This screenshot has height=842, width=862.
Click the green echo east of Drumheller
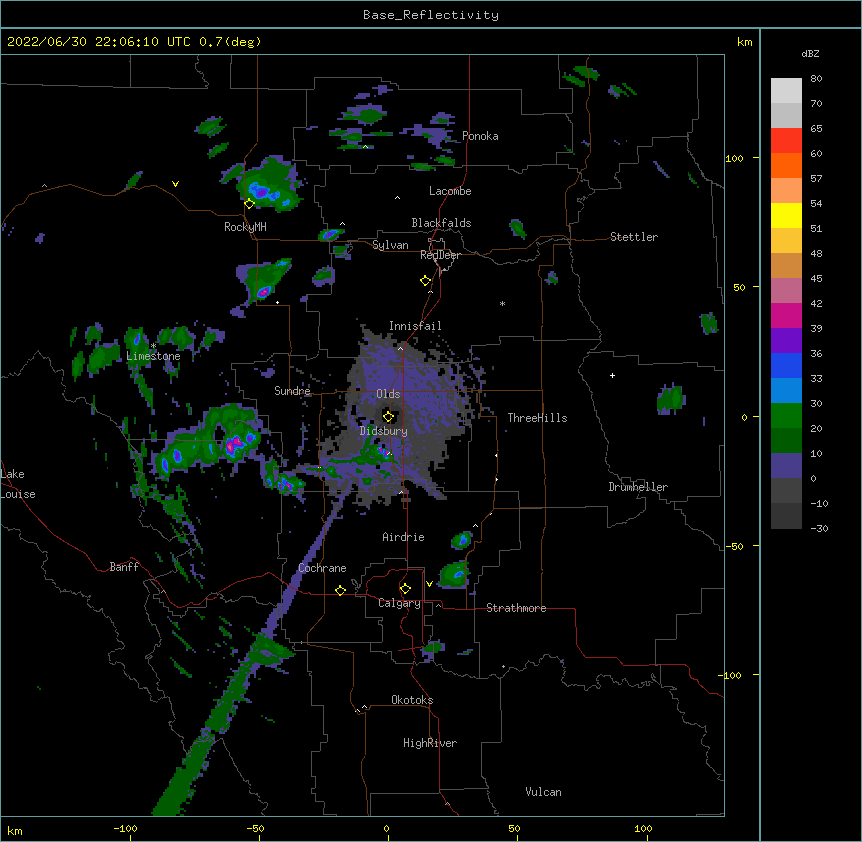(x=671, y=398)
